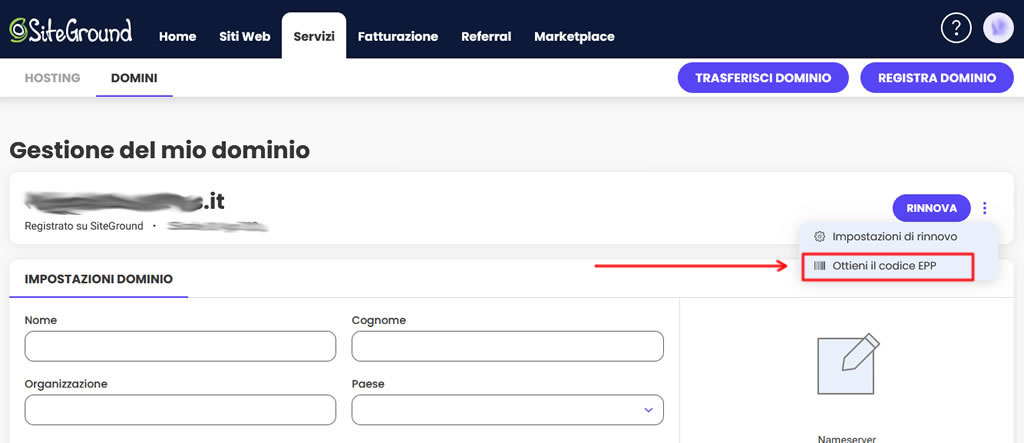1024x443 pixels.
Task: Select the Servizi tab
Action: tap(314, 37)
